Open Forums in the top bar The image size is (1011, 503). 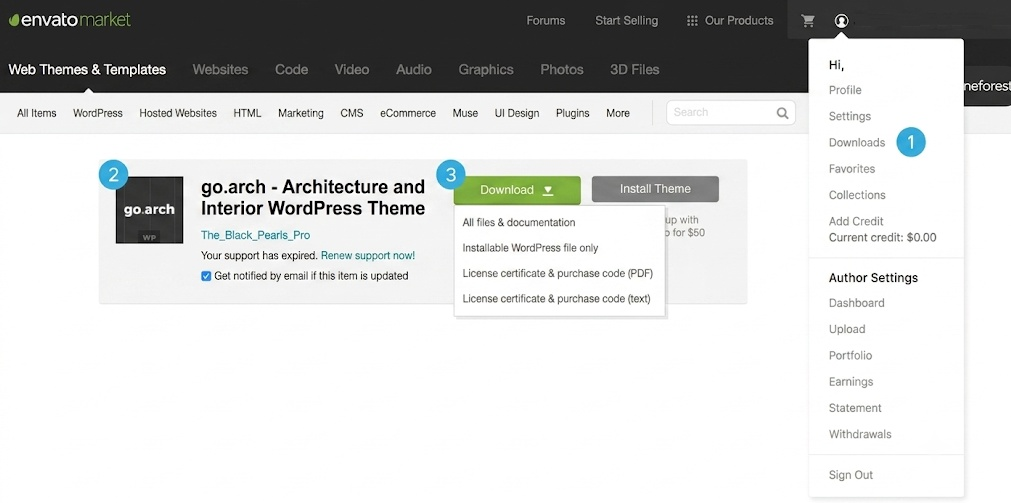545,21
